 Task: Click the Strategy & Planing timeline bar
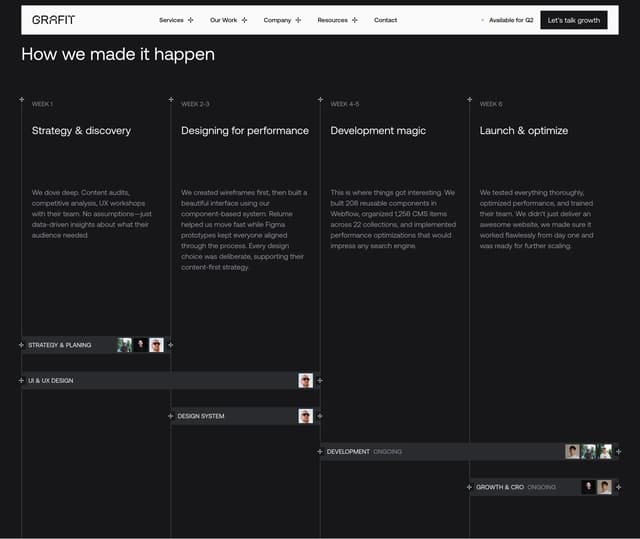point(96,345)
